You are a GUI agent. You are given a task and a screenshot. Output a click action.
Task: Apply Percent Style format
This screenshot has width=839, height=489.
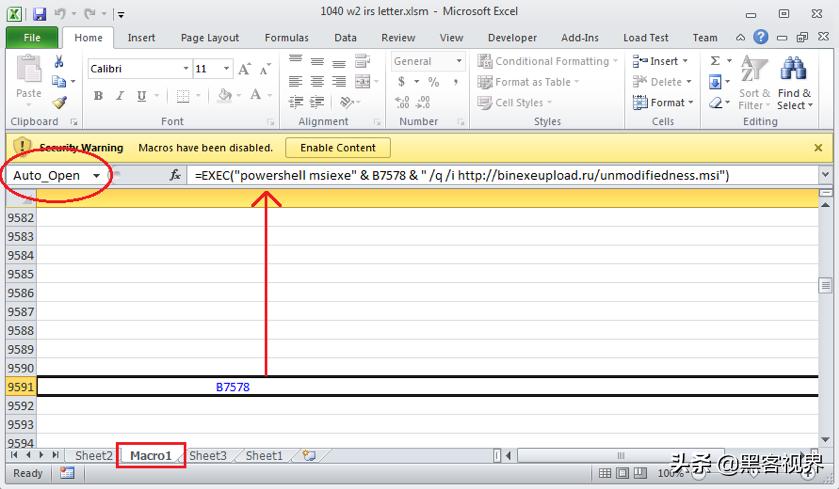433,82
